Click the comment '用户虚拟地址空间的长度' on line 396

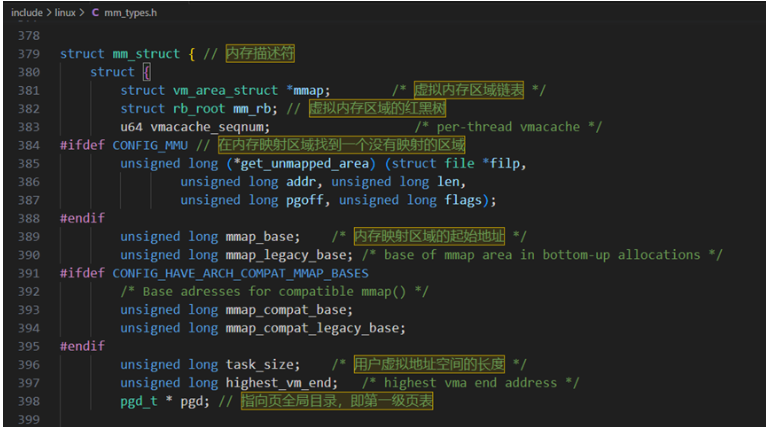[x=429, y=364]
